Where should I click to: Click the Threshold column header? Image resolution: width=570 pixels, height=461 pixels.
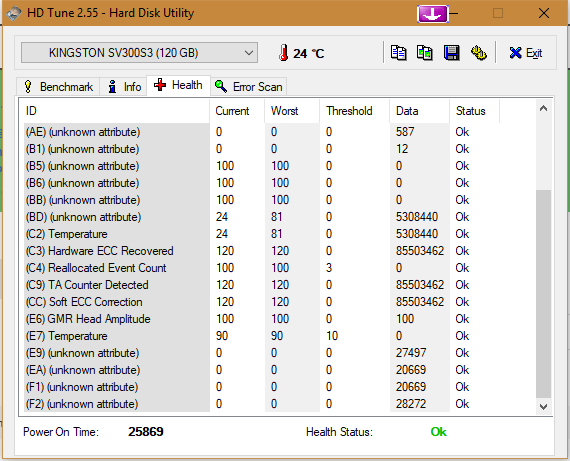354,111
